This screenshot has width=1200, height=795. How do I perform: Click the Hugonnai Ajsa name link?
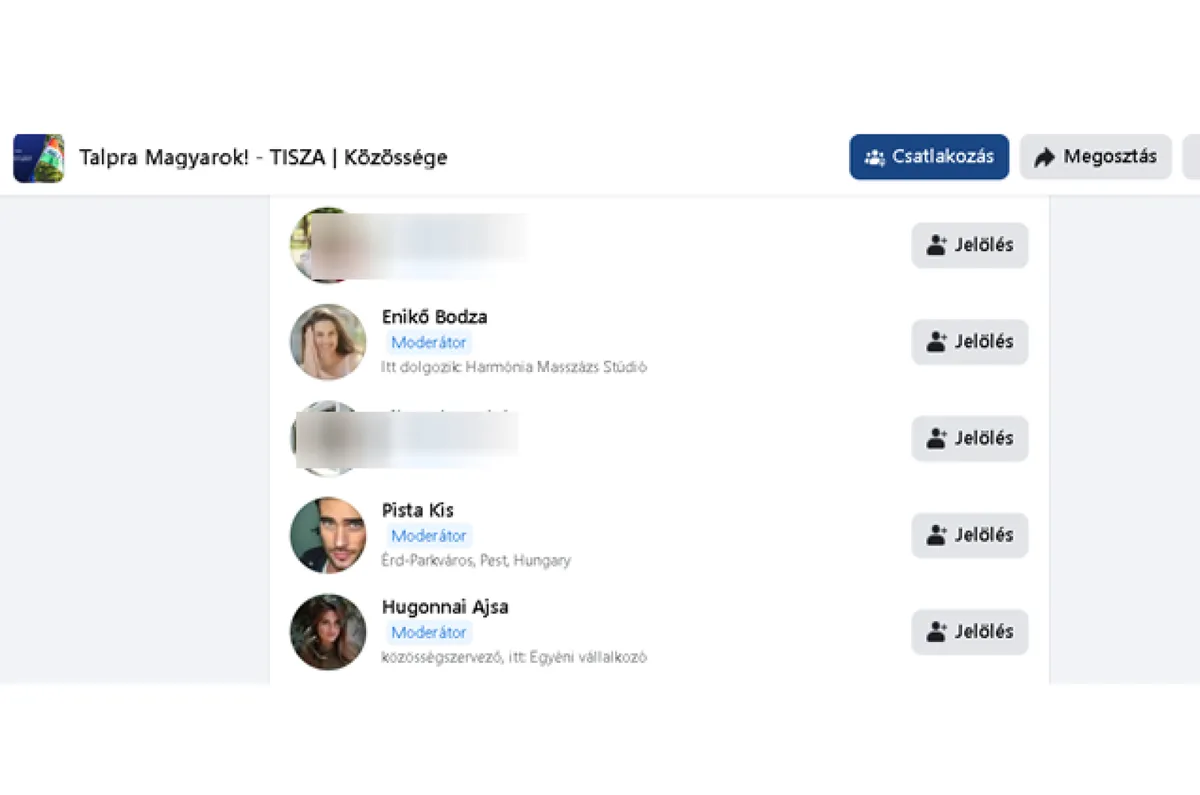tap(445, 607)
